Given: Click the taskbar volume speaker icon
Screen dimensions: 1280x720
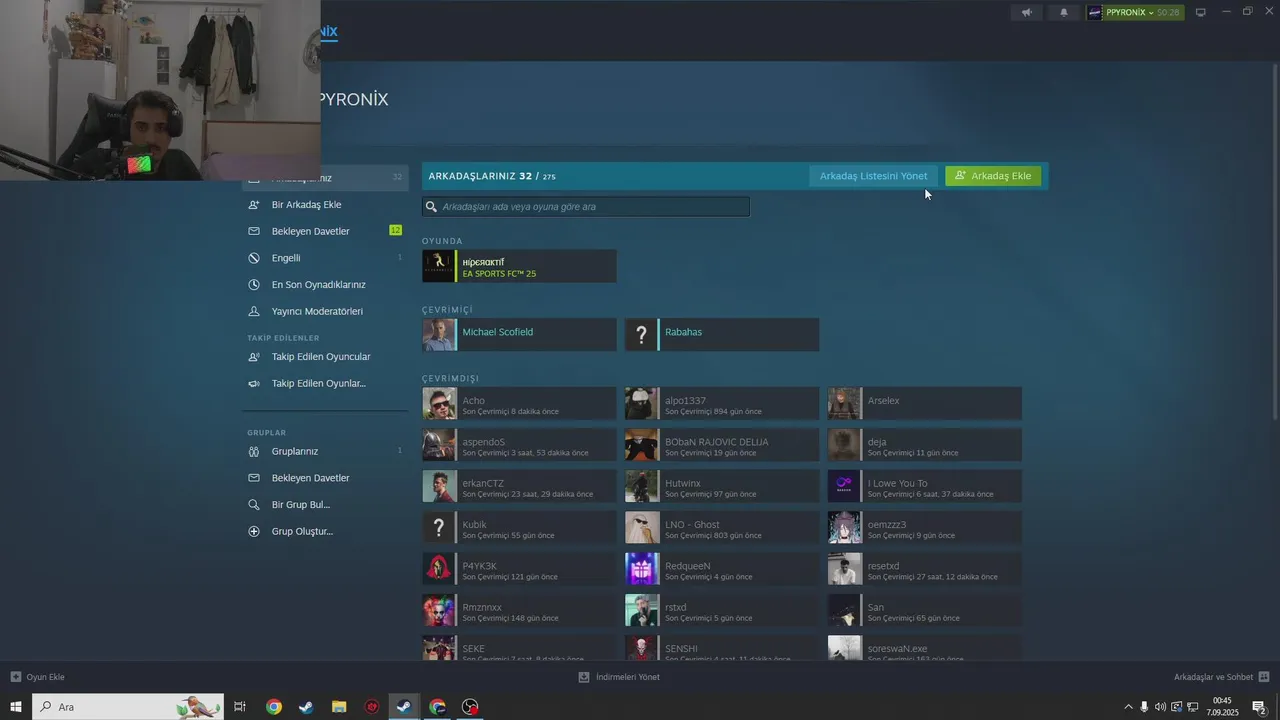Looking at the screenshot, I should pyautogui.click(x=1160, y=707).
